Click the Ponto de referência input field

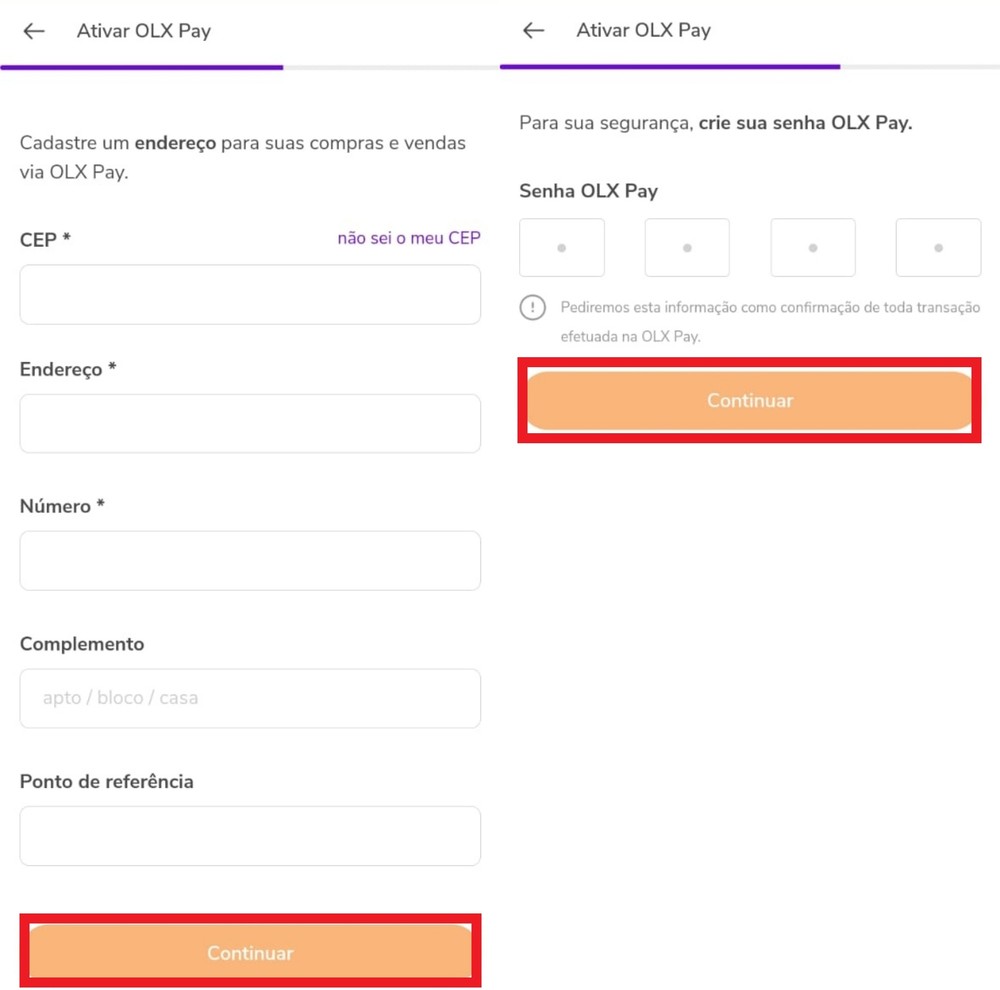(x=250, y=836)
